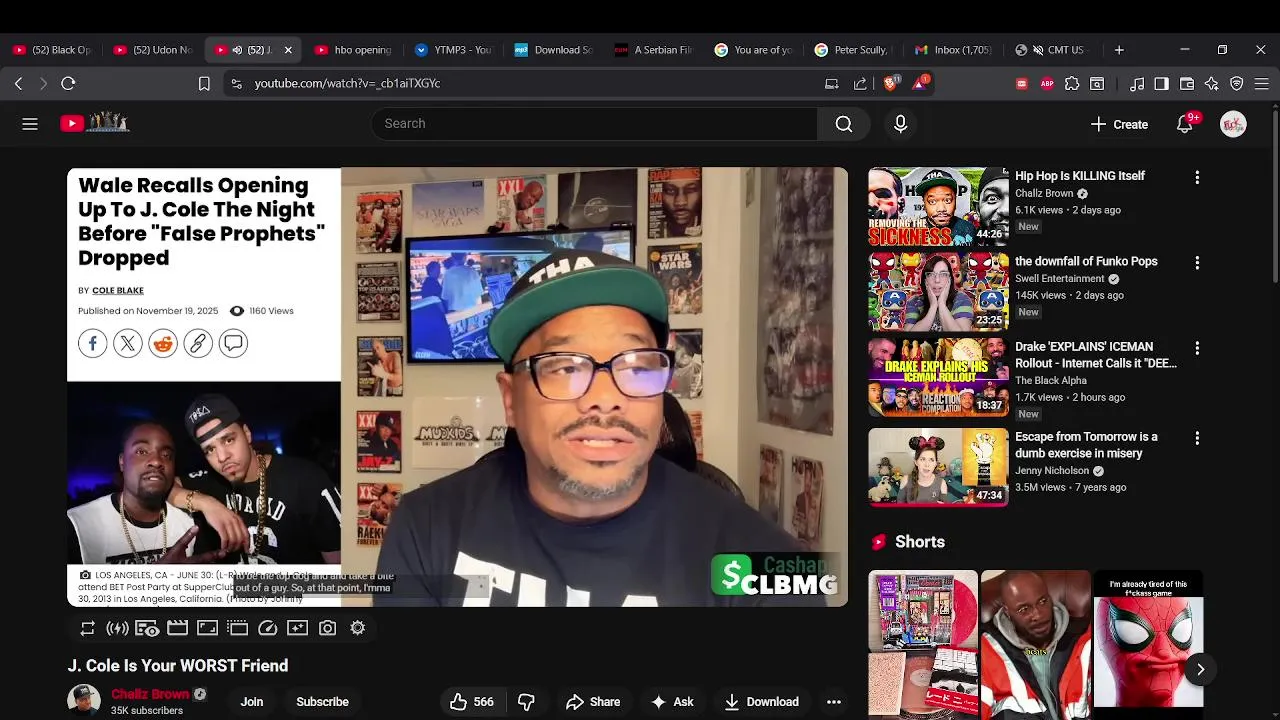The width and height of the screenshot is (1280, 720).
Task: Open the notifications bell
Action: [x=1185, y=124]
